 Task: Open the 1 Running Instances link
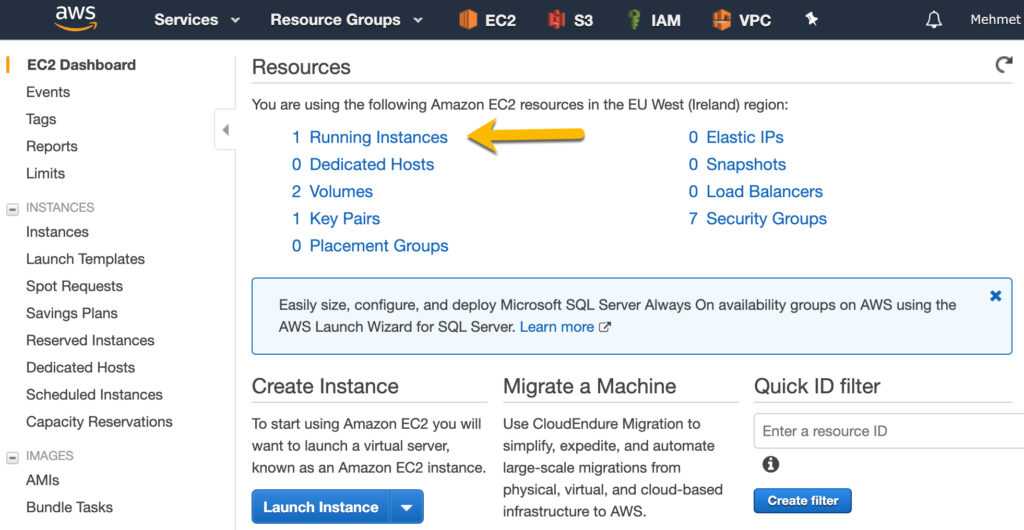370,137
